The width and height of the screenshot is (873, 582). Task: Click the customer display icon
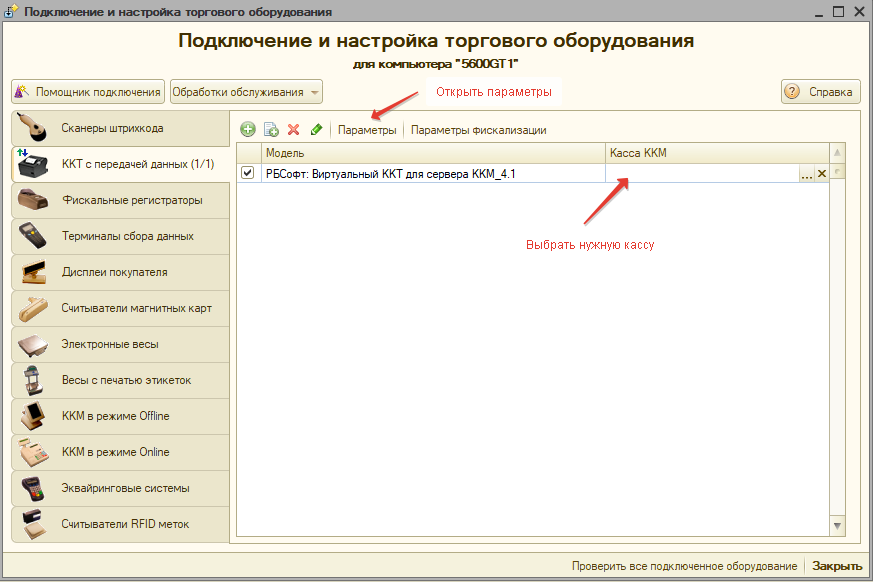coord(33,272)
